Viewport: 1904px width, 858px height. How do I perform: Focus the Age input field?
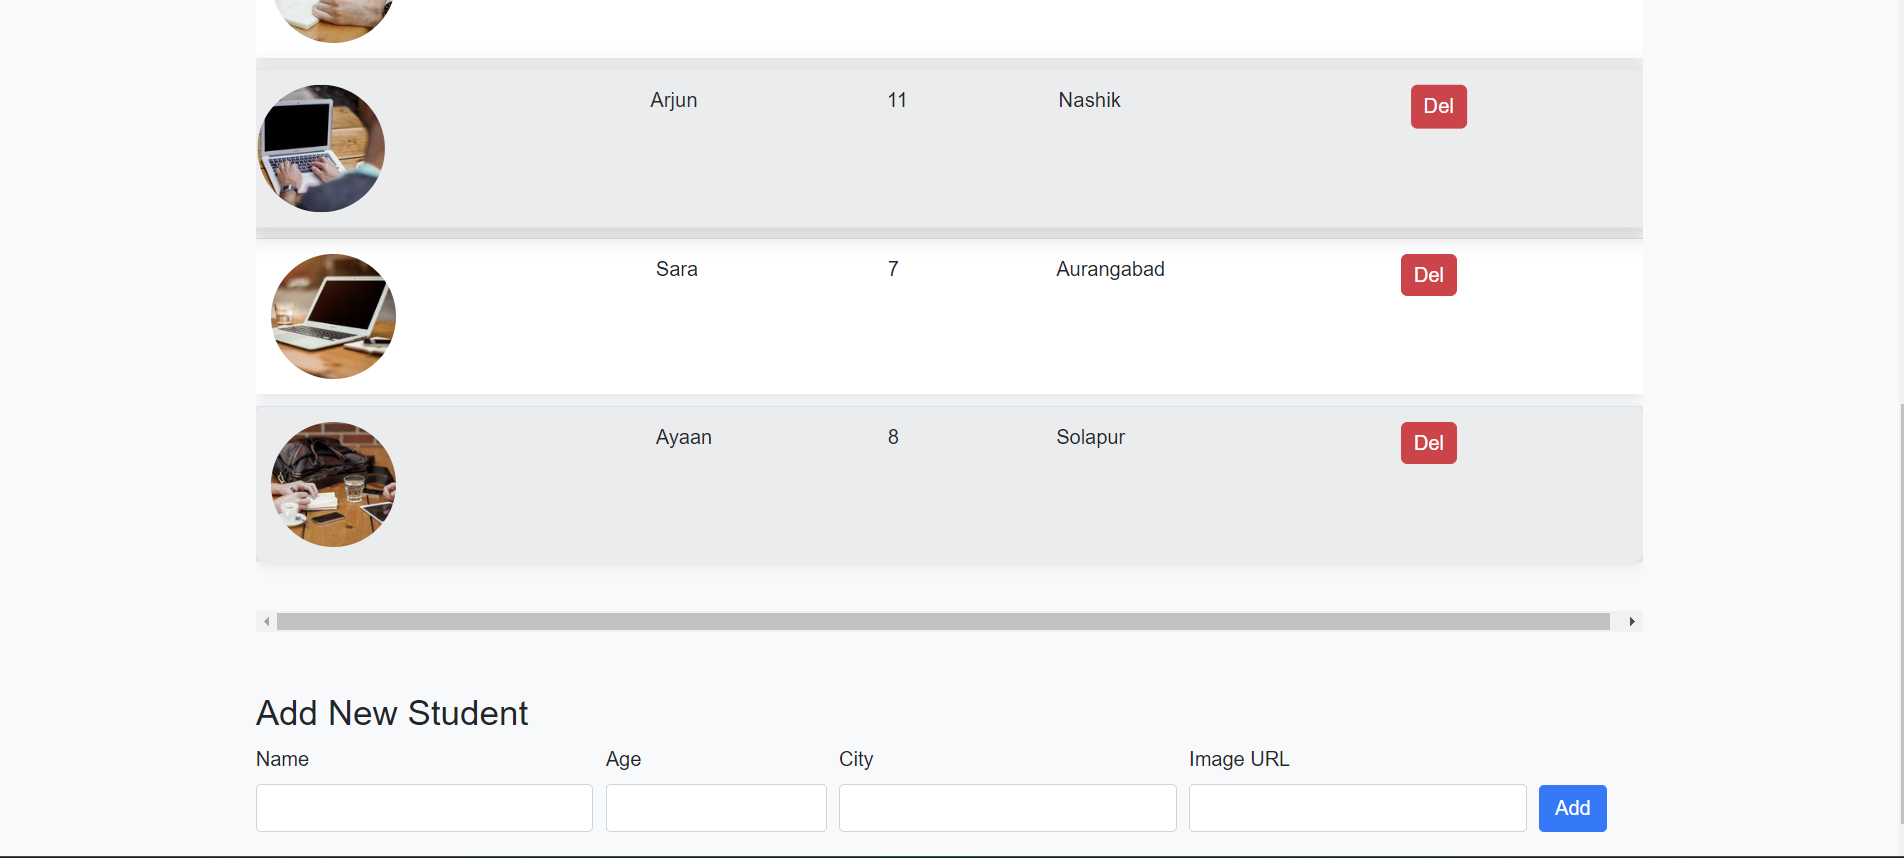(716, 808)
